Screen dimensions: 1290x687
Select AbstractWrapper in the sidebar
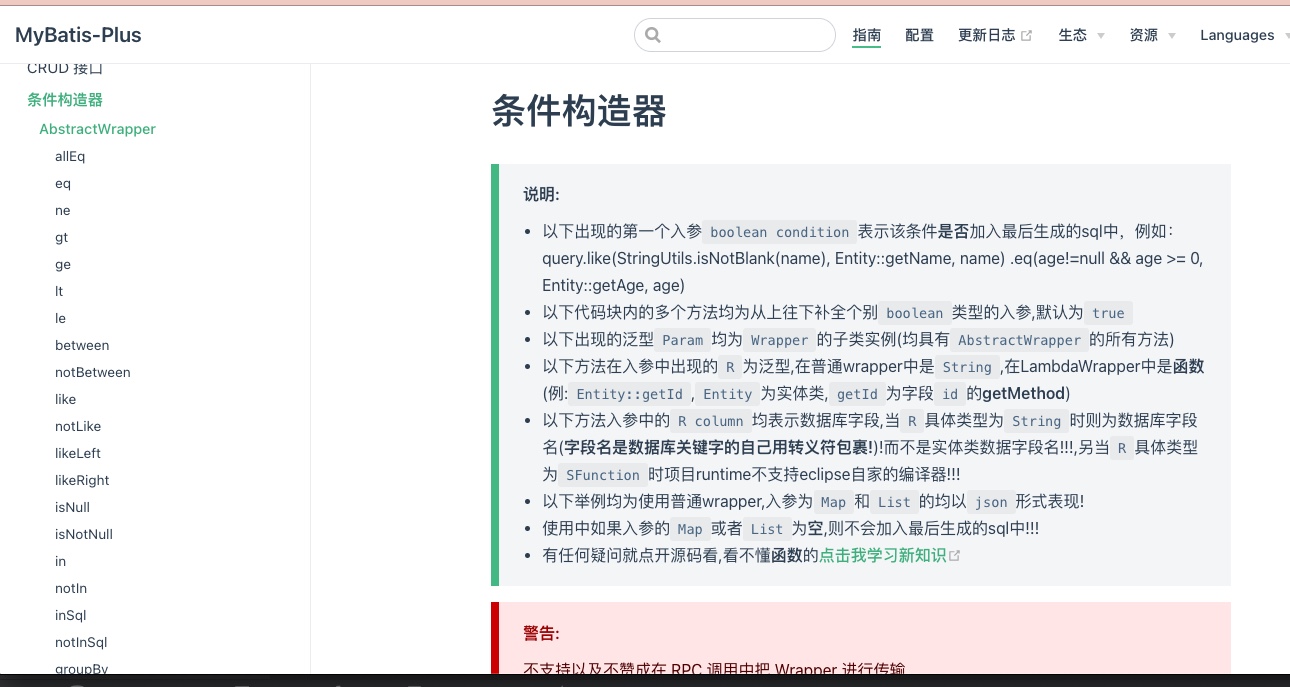pos(97,129)
